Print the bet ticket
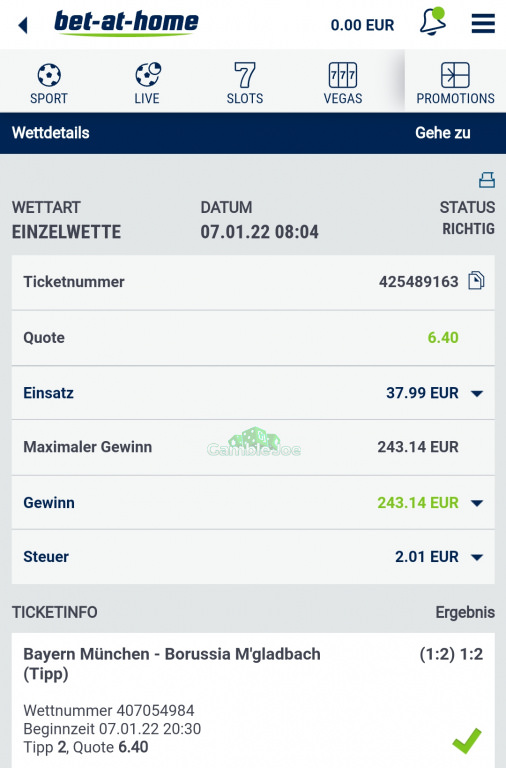This screenshot has width=506, height=768. pyautogui.click(x=486, y=180)
